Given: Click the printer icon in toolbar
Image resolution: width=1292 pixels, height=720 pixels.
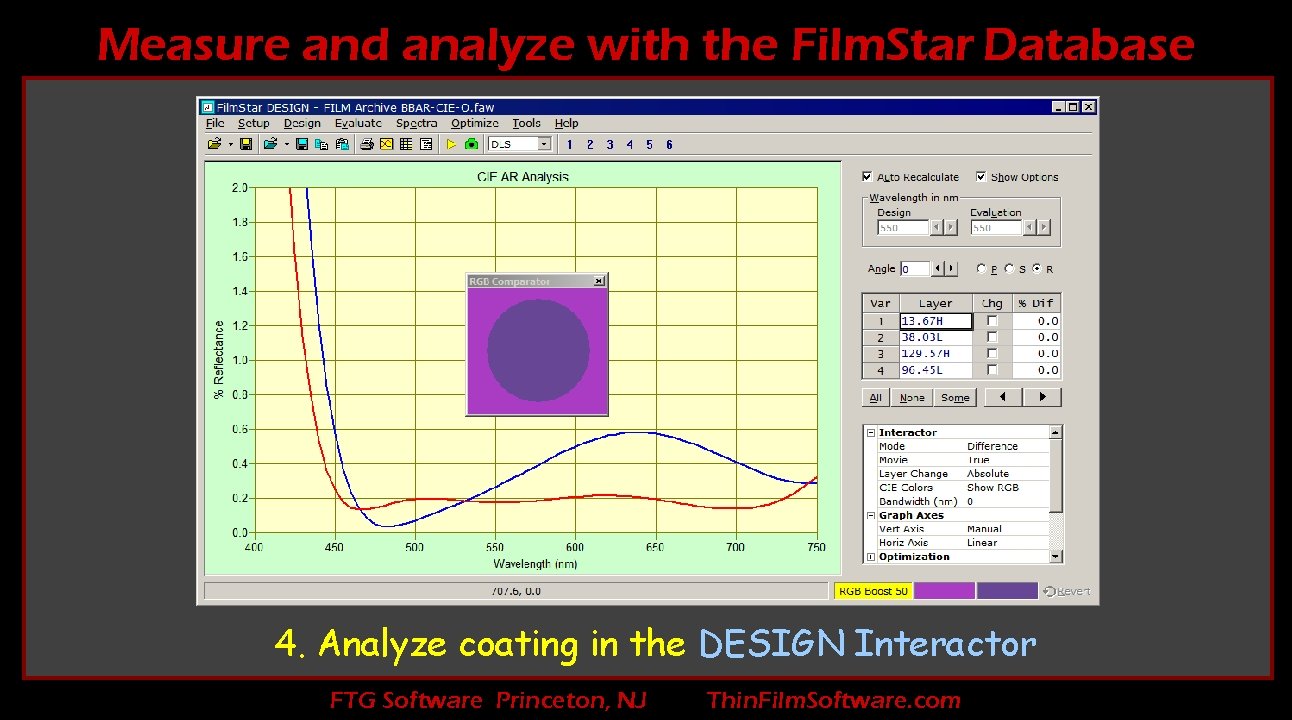Looking at the screenshot, I should pos(367,144).
